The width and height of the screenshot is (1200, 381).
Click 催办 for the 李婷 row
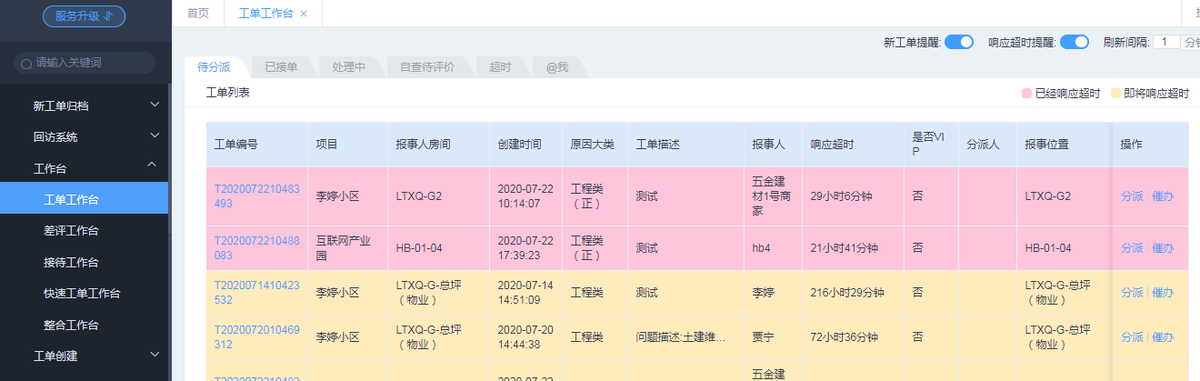click(x=1162, y=293)
